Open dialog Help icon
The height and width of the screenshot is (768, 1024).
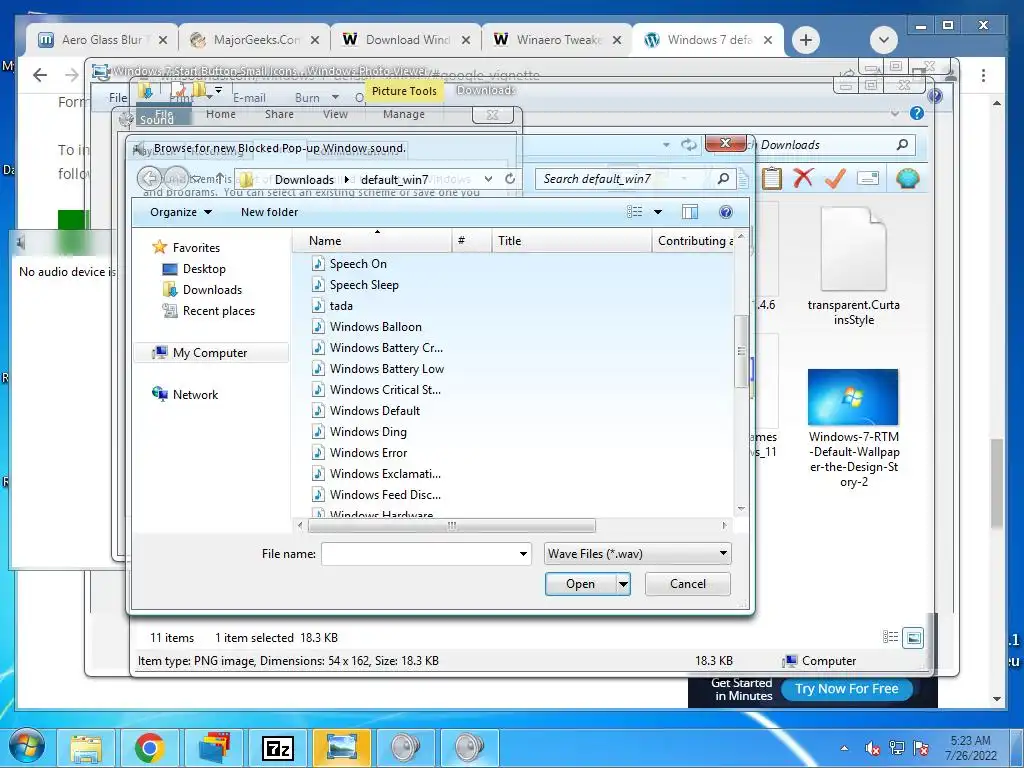coord(726,212)
